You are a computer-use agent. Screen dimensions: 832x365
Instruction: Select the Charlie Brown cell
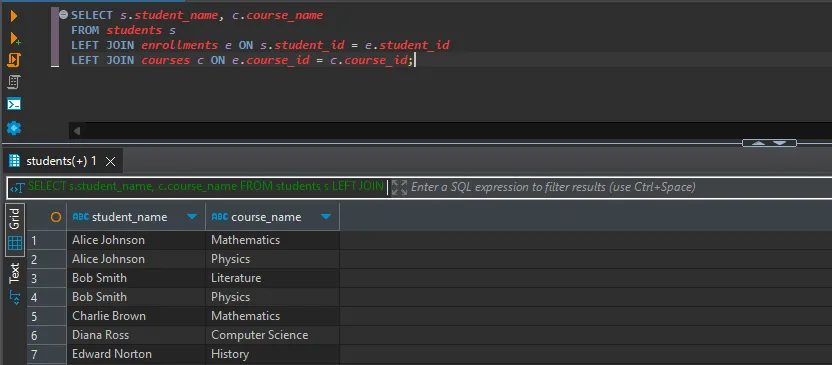click(x=136, y=316)
